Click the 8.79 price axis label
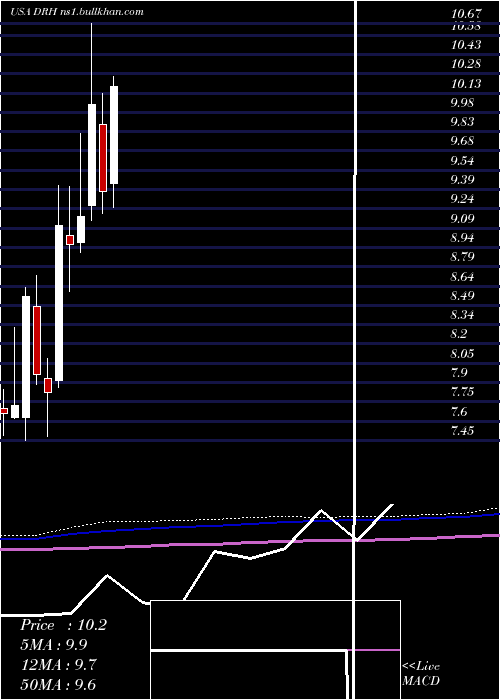The height and width of the screenshot is (700, 500). [x=462, y=257]
